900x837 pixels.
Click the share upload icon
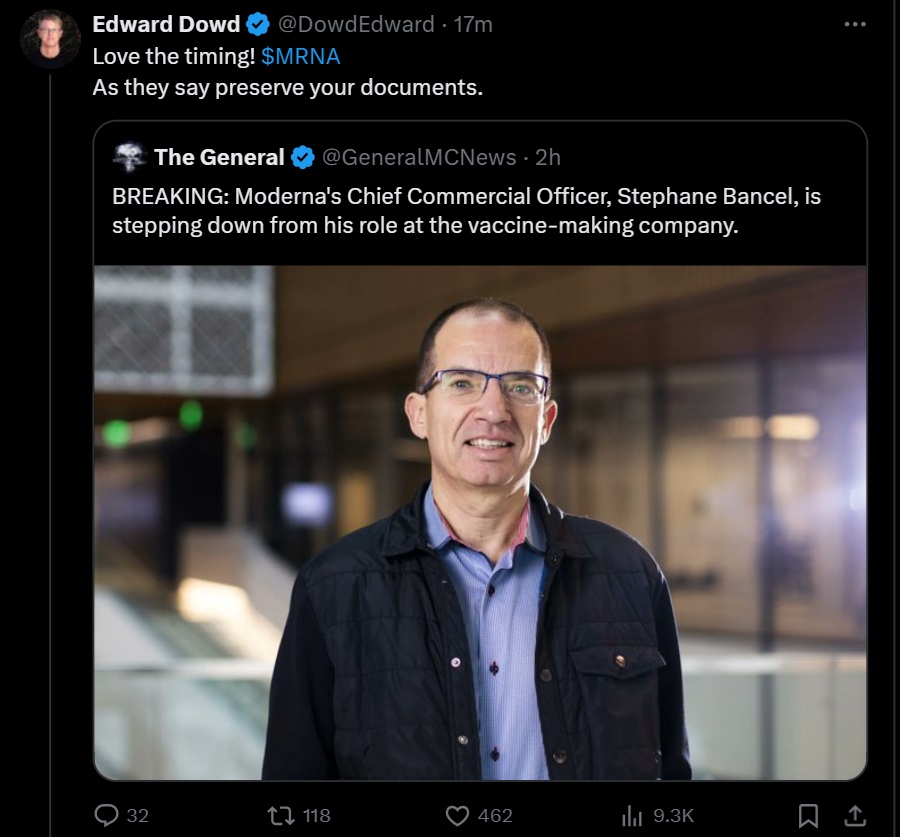click(x=855, y=815)
